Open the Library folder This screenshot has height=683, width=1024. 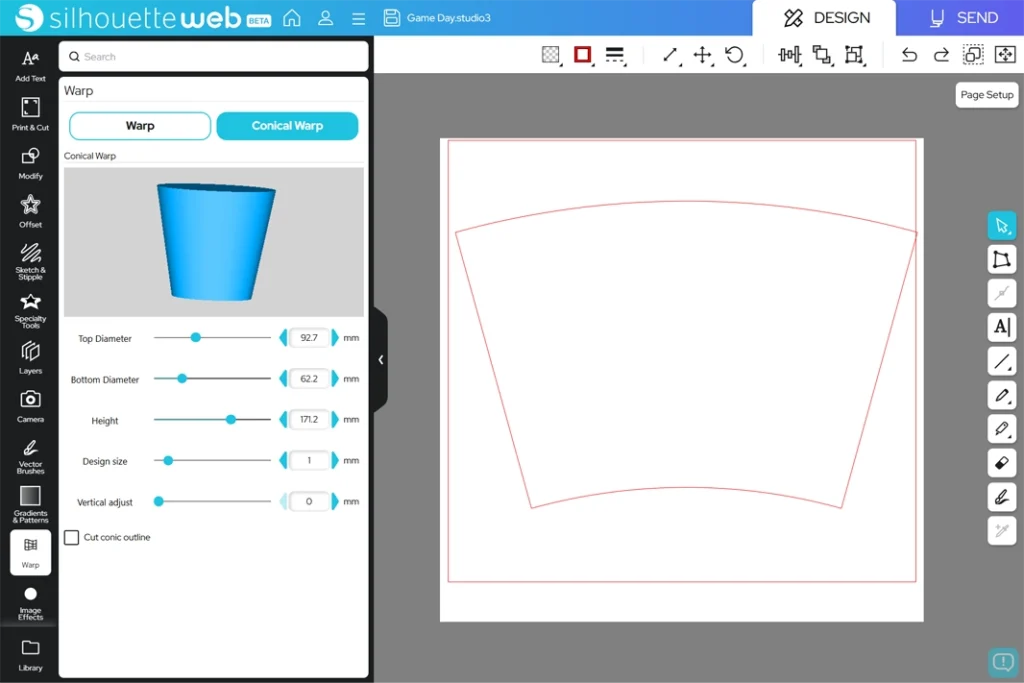[30, 653]
